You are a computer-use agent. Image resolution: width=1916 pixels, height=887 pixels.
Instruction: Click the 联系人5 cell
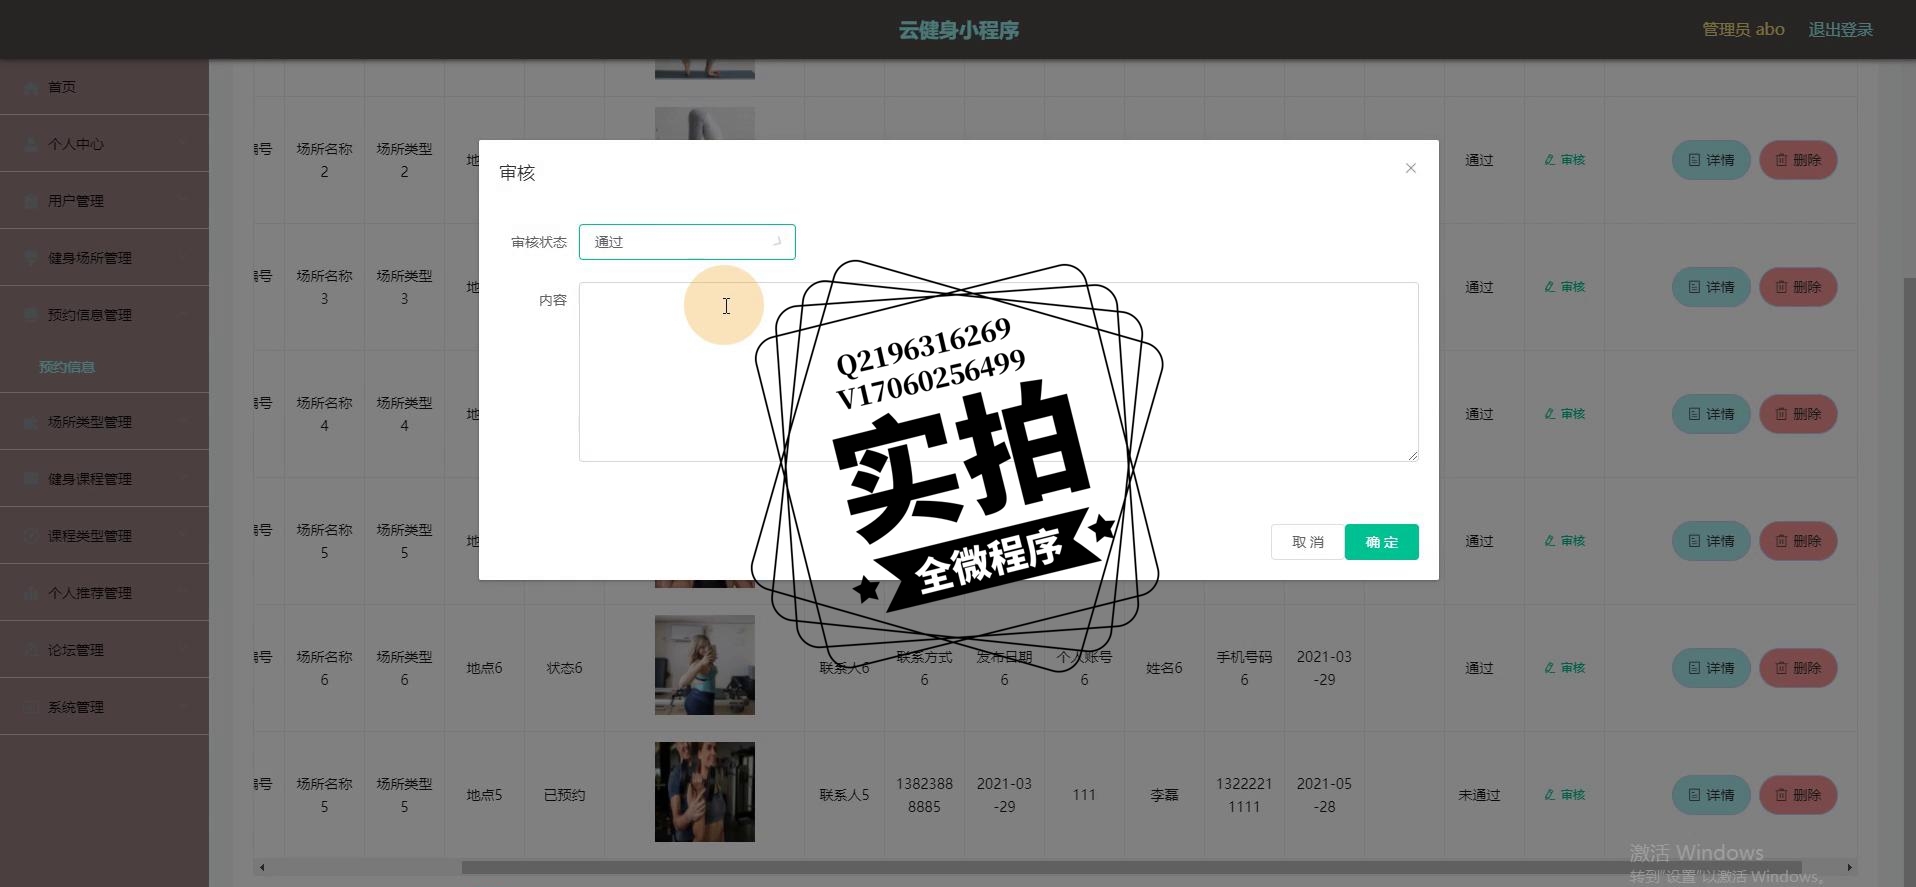coord(844,795)
